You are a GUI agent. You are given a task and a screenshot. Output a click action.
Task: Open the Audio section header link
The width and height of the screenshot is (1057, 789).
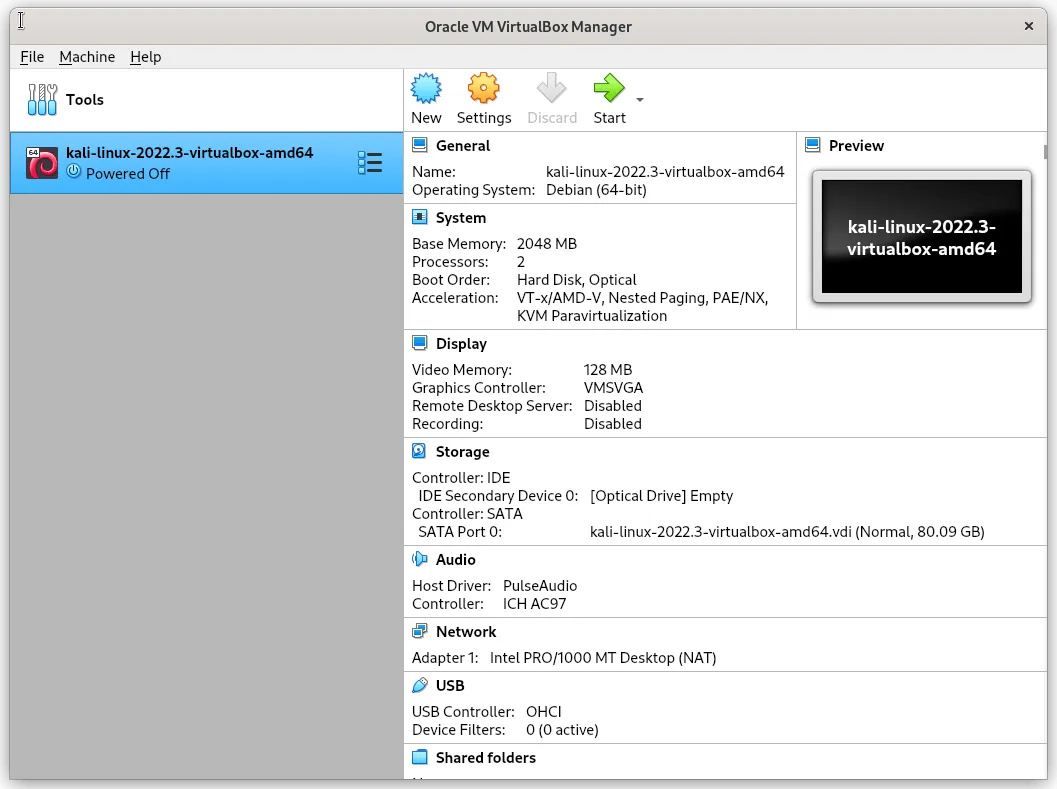456,560
